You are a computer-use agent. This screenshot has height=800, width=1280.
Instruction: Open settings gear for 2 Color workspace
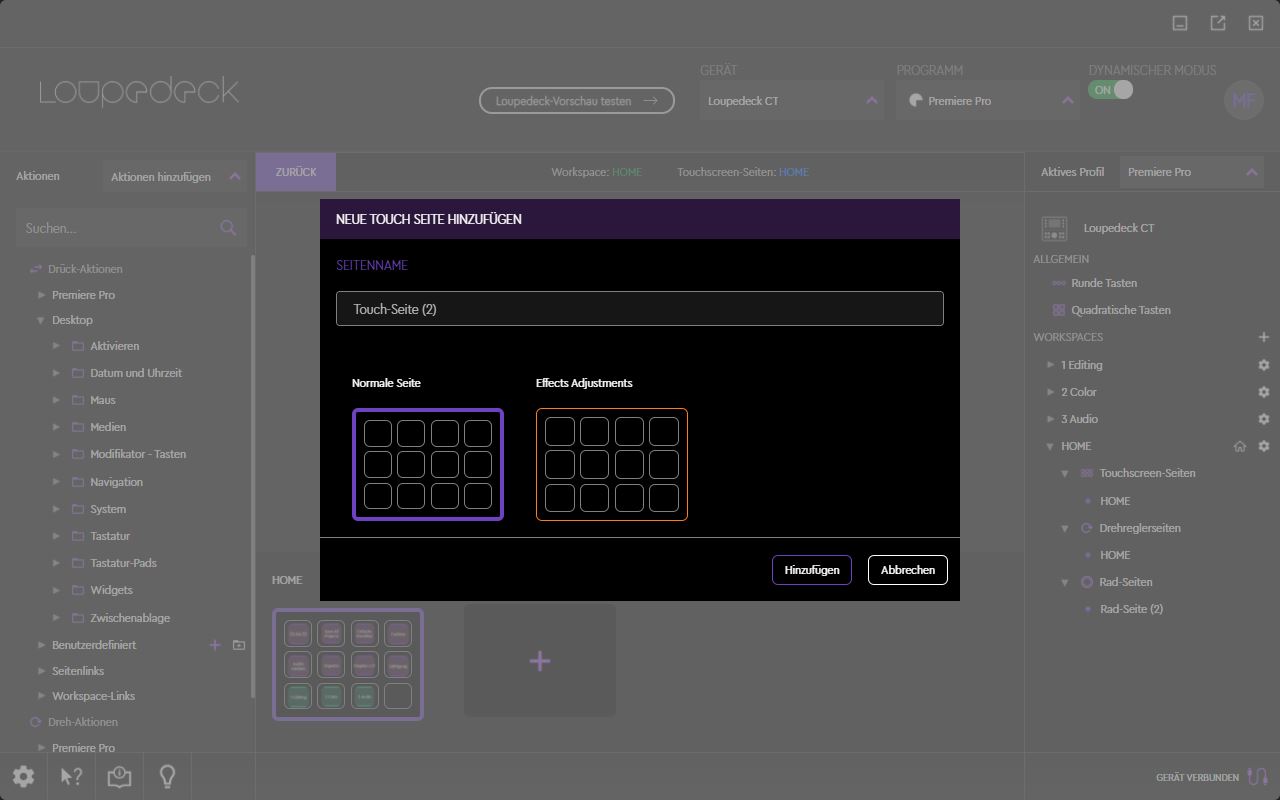click(x=1264, y=392)
